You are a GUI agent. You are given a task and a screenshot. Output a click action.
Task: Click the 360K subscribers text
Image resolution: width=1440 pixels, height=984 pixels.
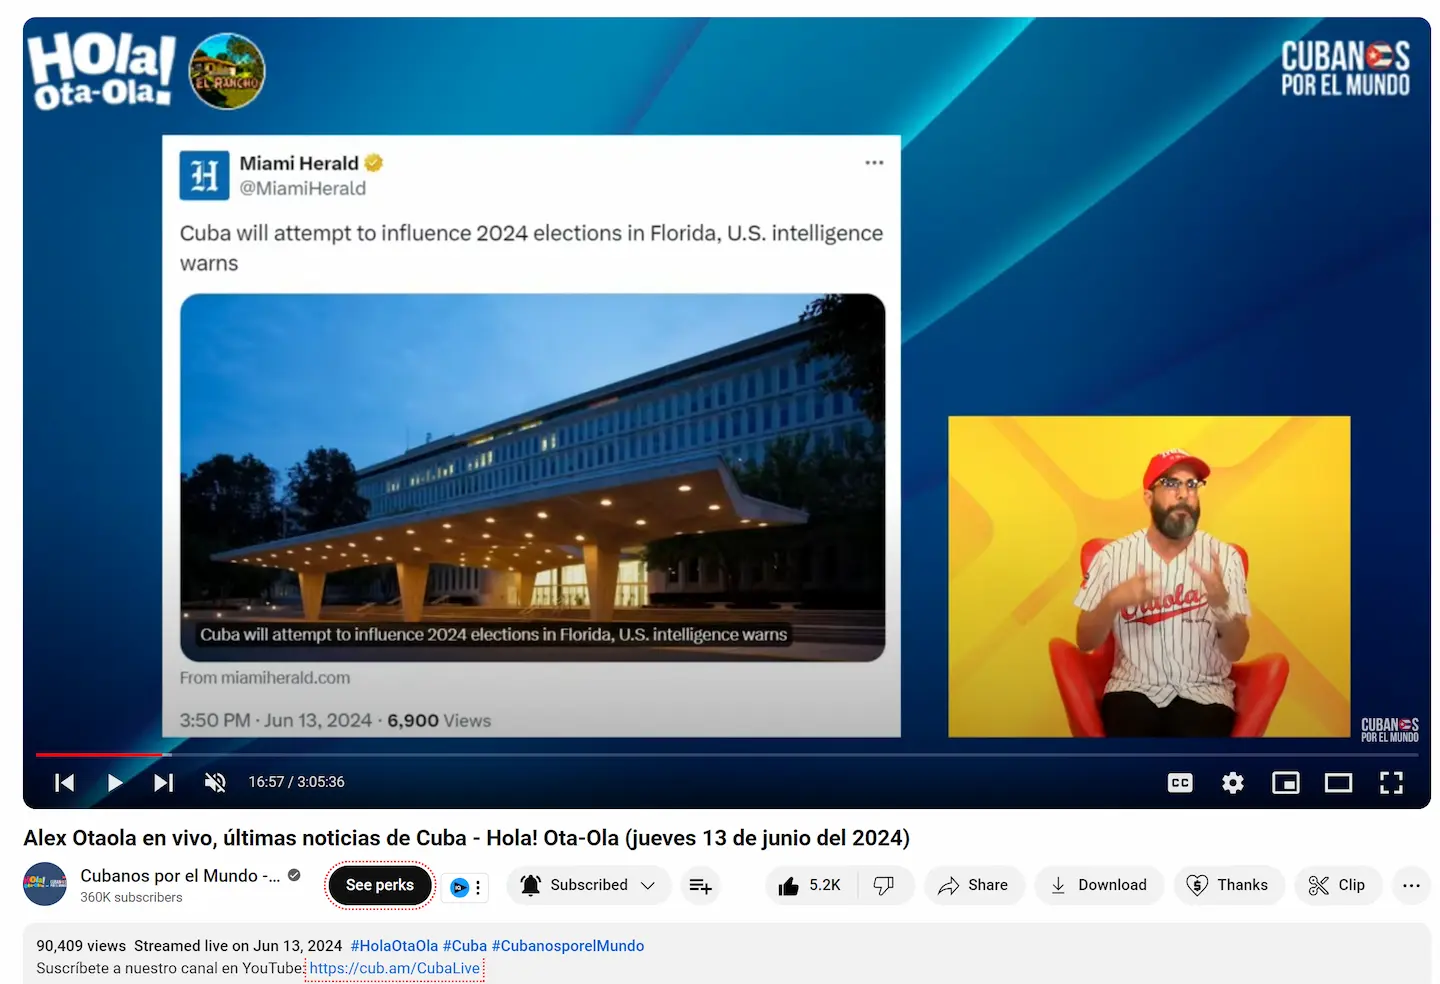point(131,898)
